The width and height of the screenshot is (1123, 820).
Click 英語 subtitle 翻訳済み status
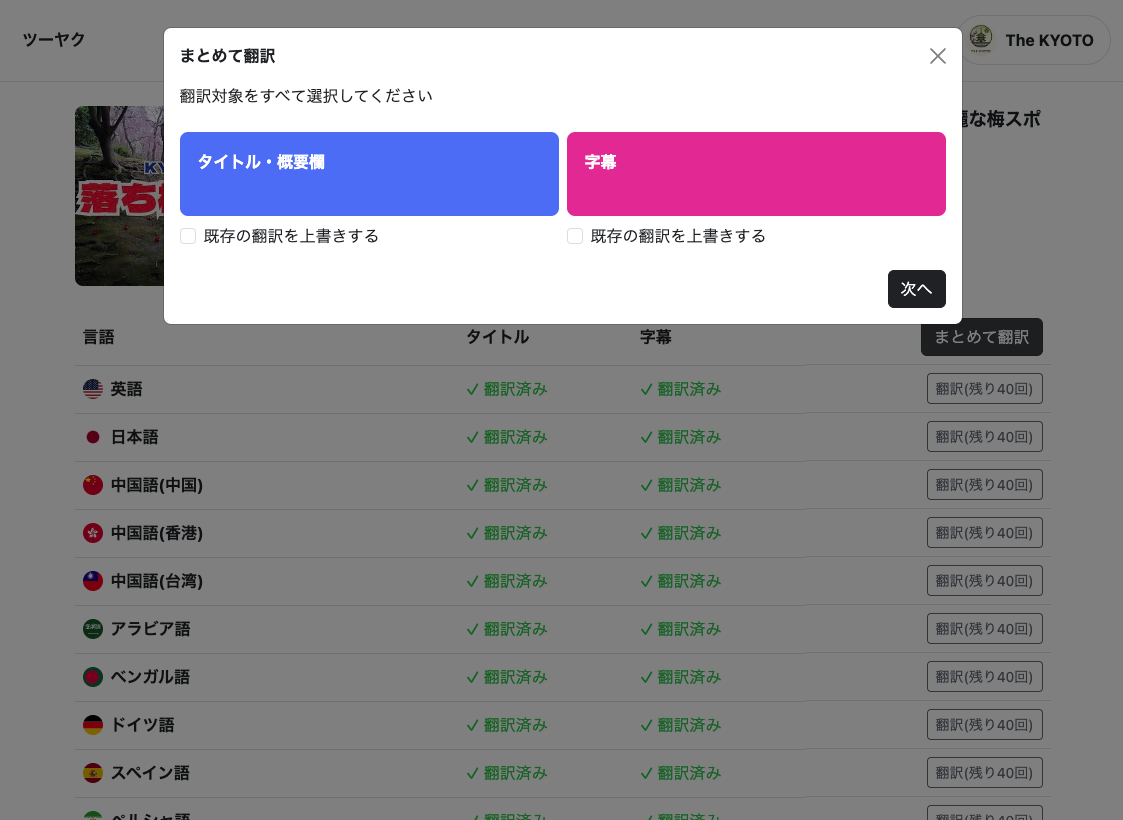[680, 389]
